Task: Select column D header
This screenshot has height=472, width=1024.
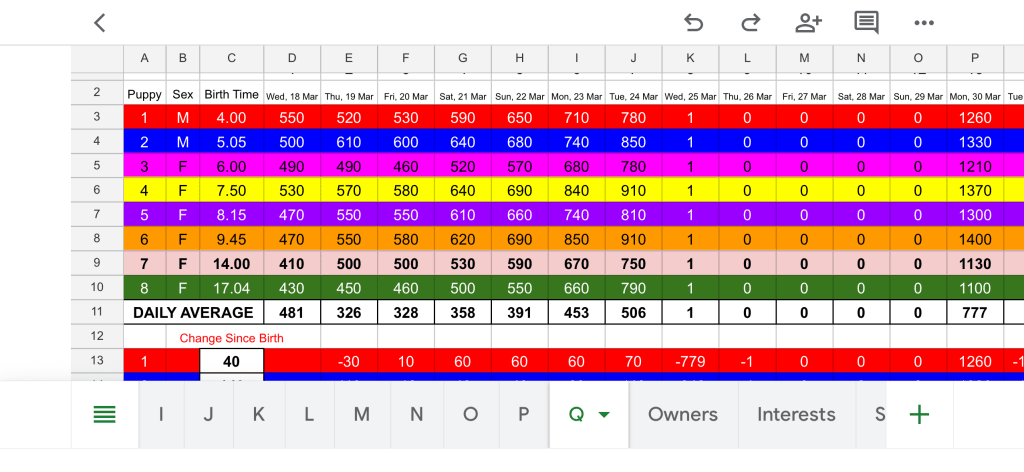Action: (x=292, y=59)
